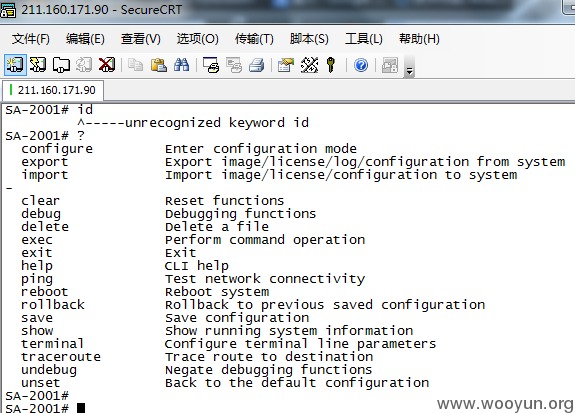The height and width of the screenshot is (413, 575).
Task: Click the Reconnect toolbar icon
Action: 84,65
